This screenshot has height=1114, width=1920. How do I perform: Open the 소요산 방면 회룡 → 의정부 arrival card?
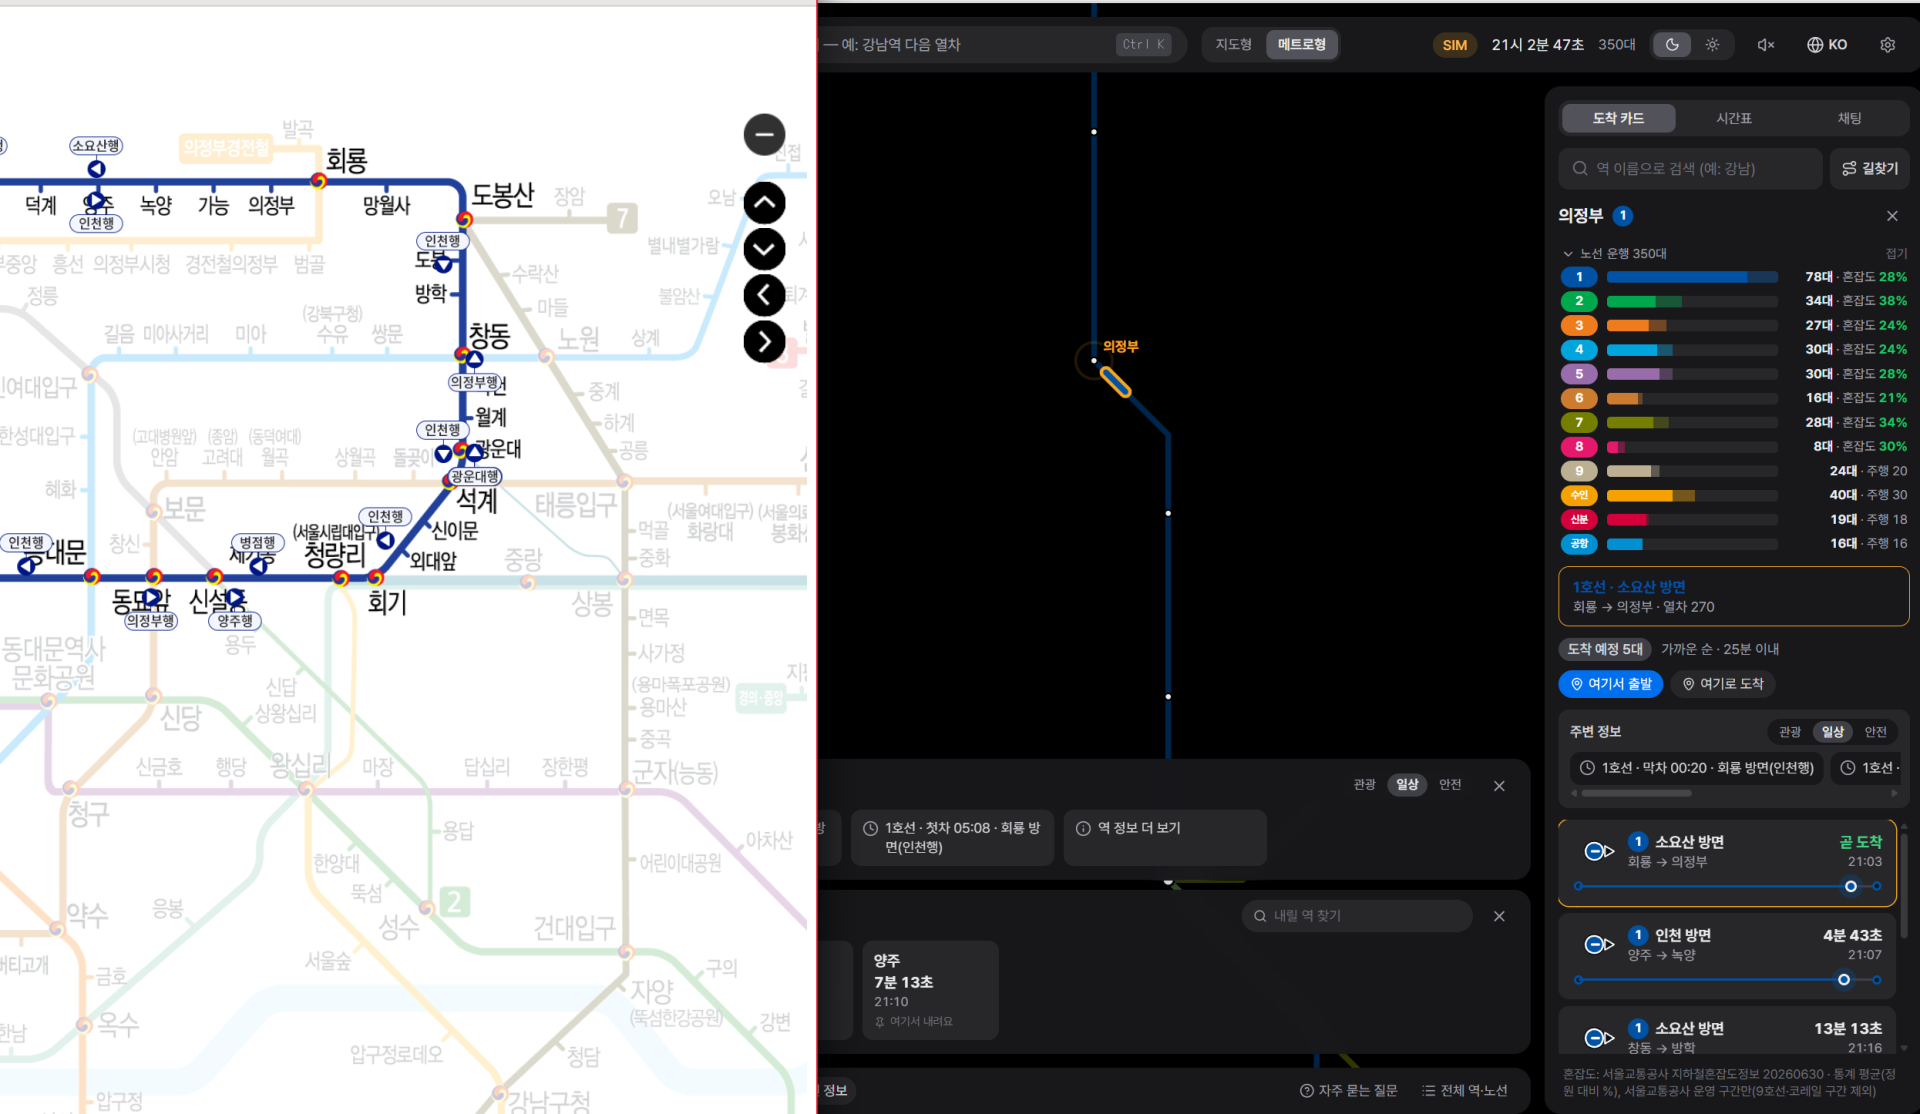(1727, 864)
